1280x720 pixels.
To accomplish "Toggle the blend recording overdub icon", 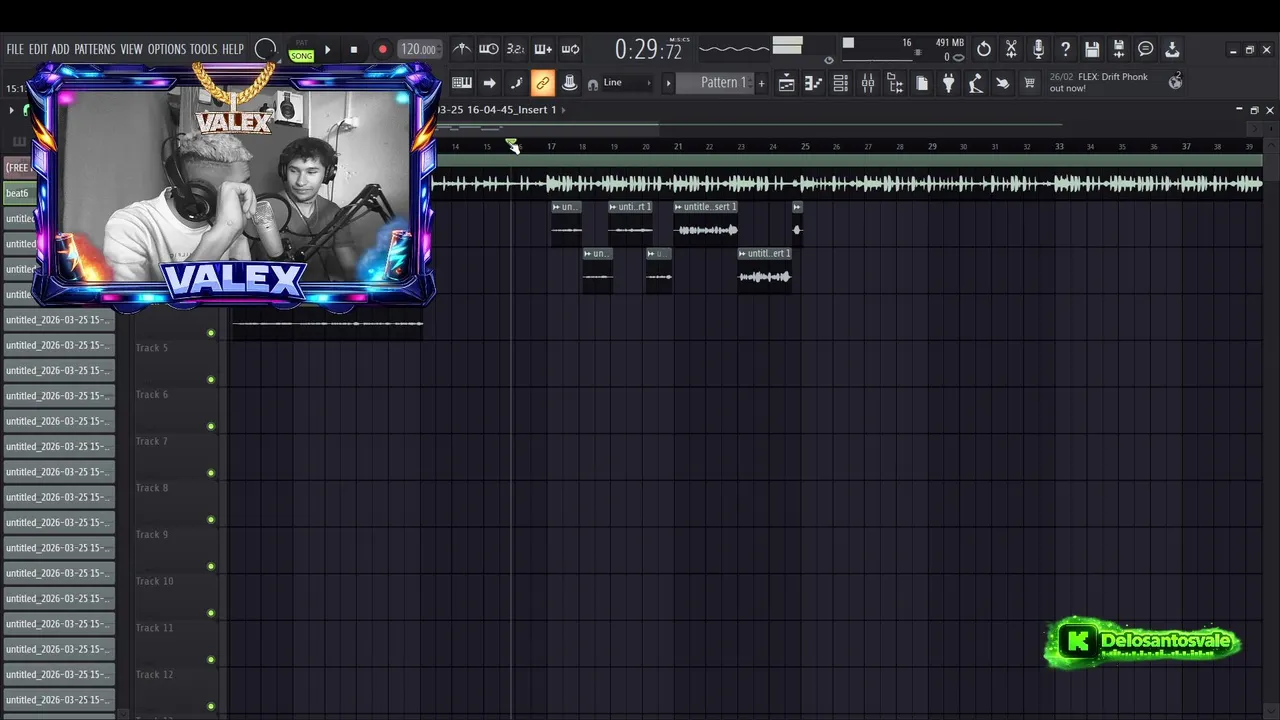I will [543, 49].
